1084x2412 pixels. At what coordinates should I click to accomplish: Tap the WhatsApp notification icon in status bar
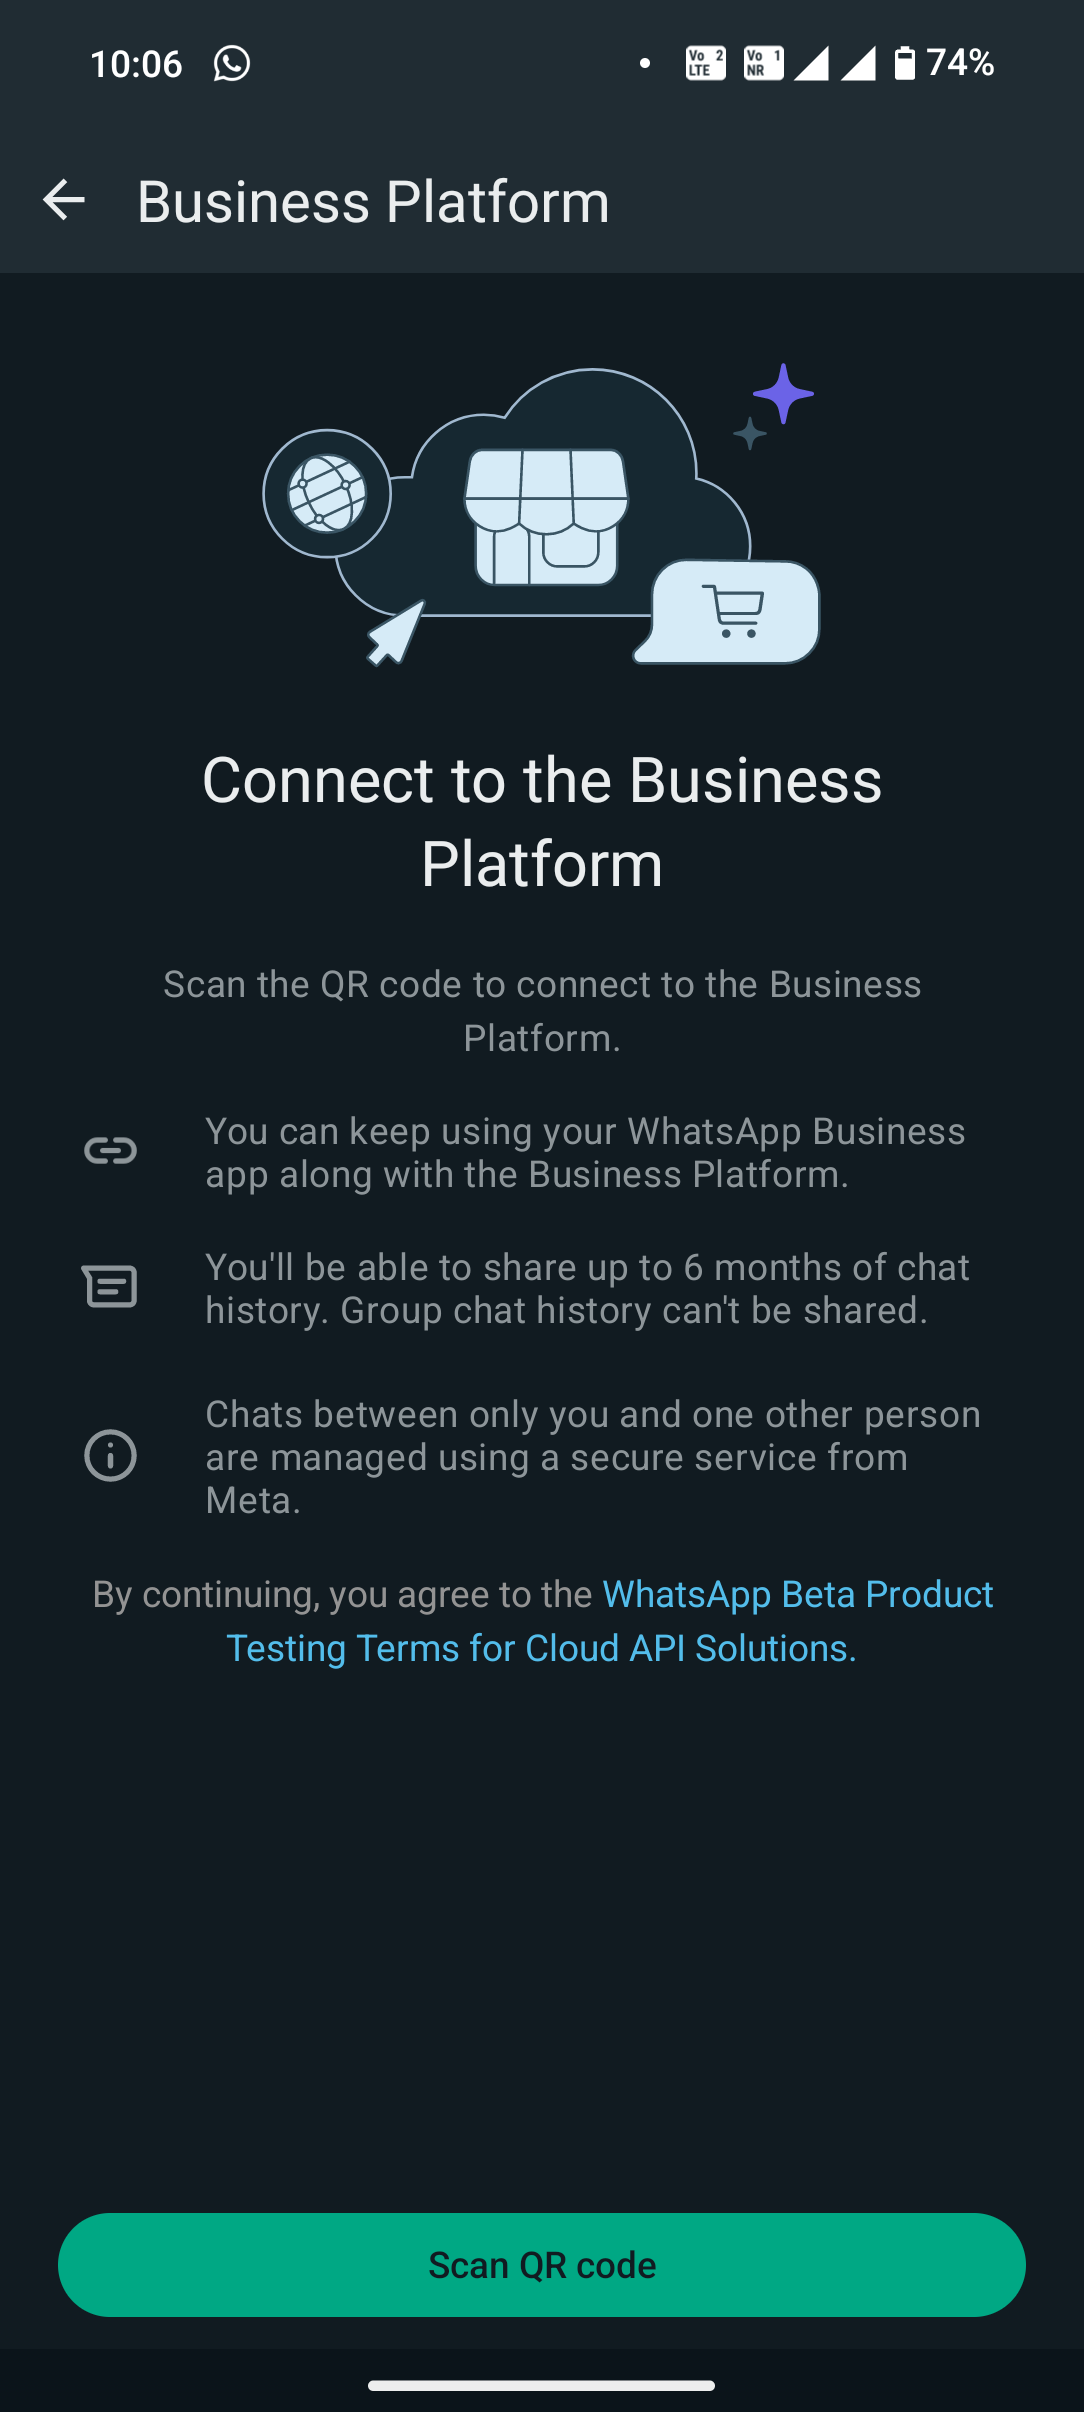pyautogui.click(x=231, y=64)
